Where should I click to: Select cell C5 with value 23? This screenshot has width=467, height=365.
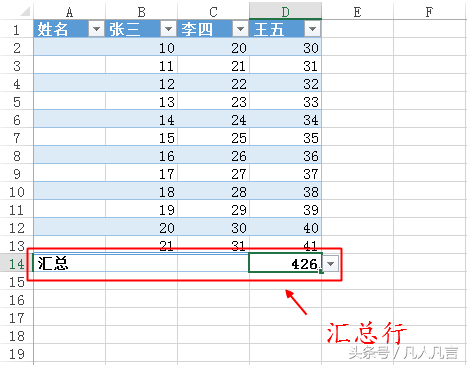tap(213, 102)
